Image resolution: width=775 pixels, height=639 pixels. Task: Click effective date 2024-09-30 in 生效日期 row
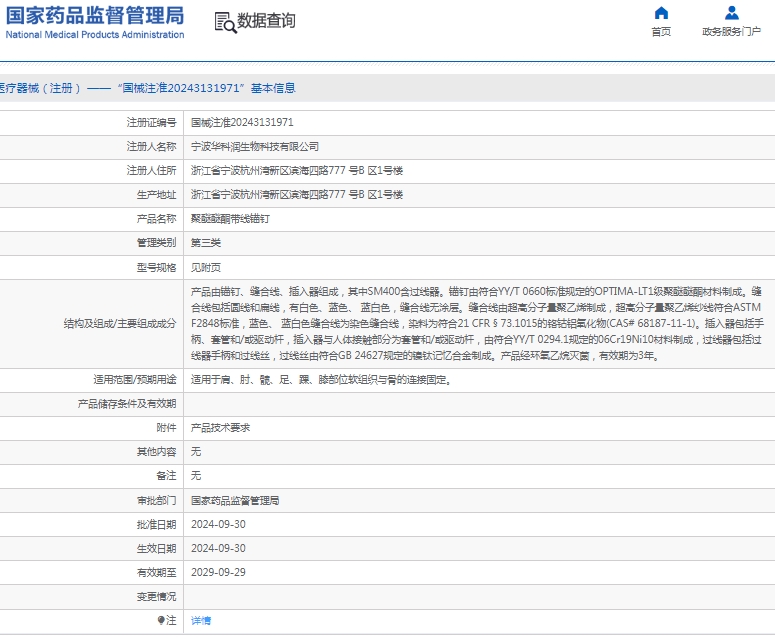218,549
